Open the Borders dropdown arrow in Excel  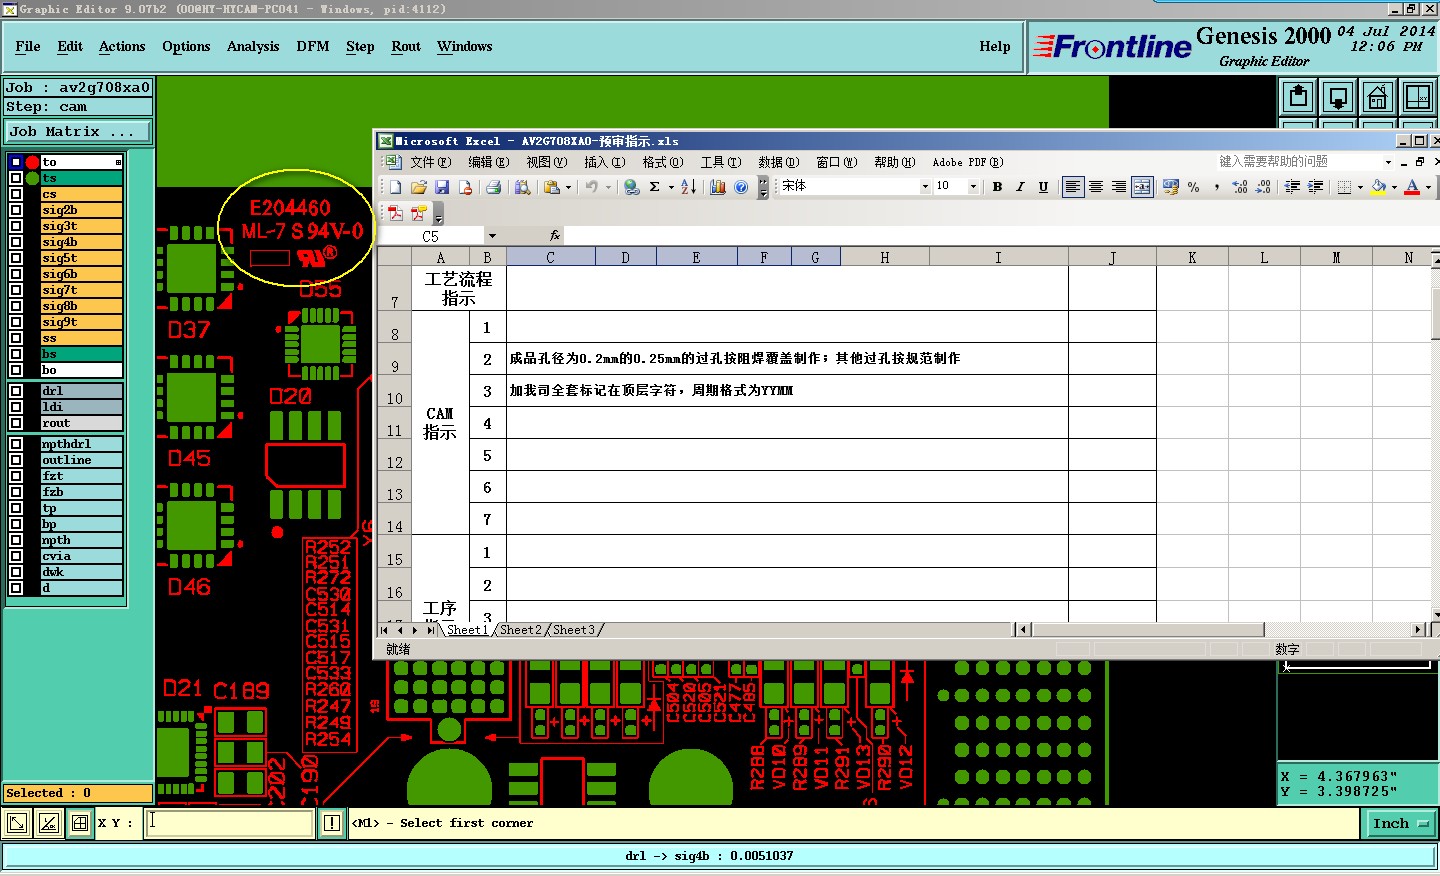tap(1360, 187)
